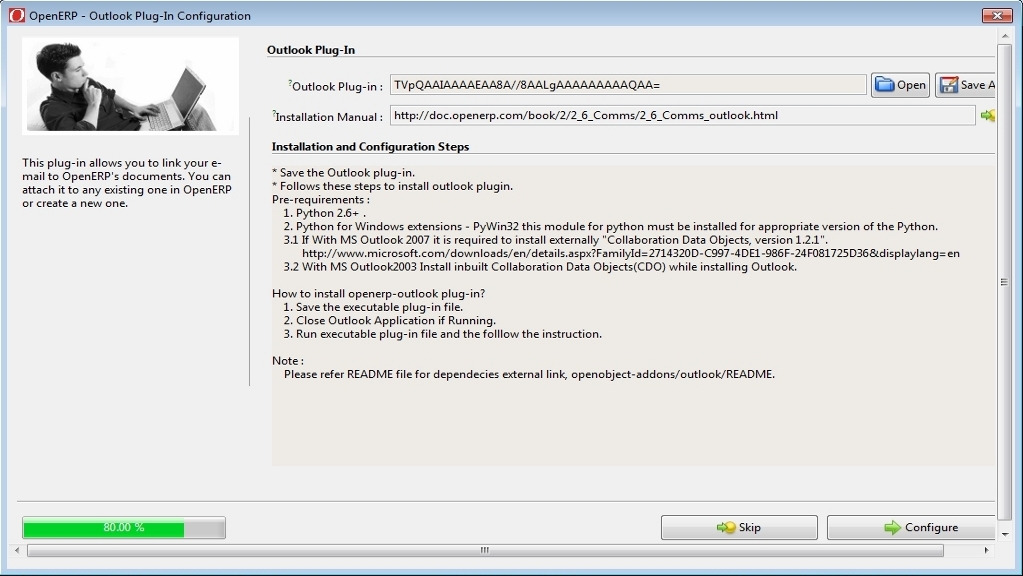This screenshot has height=576, width=1023.
Task: Click the OpenERP logo in the title bar
Action: [x=17, y=16]
